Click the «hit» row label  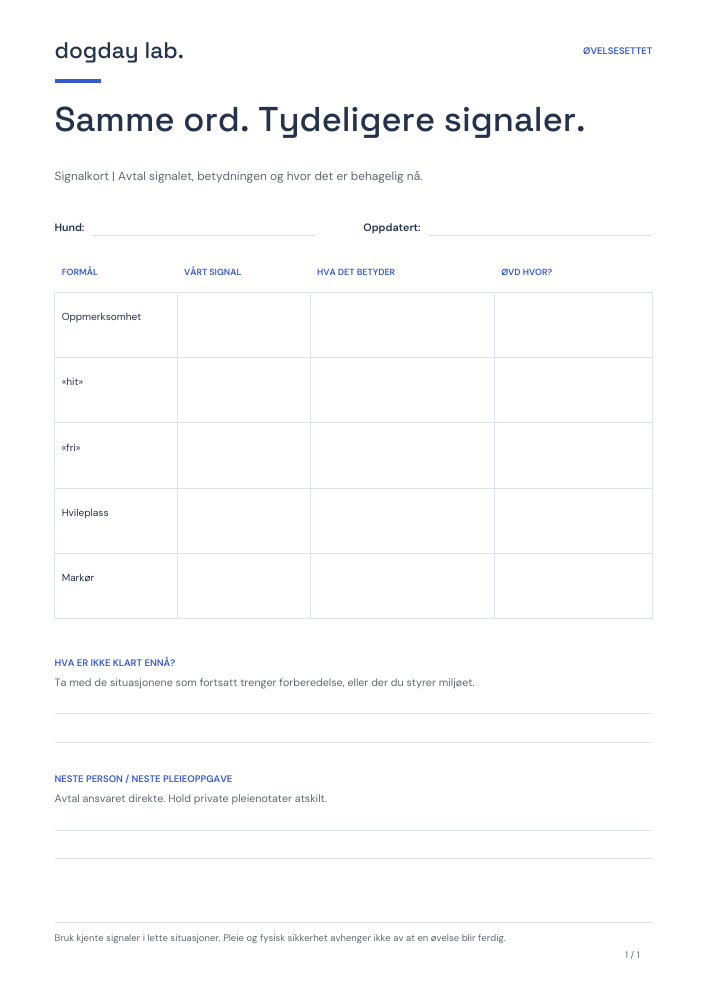pos(72,381)
